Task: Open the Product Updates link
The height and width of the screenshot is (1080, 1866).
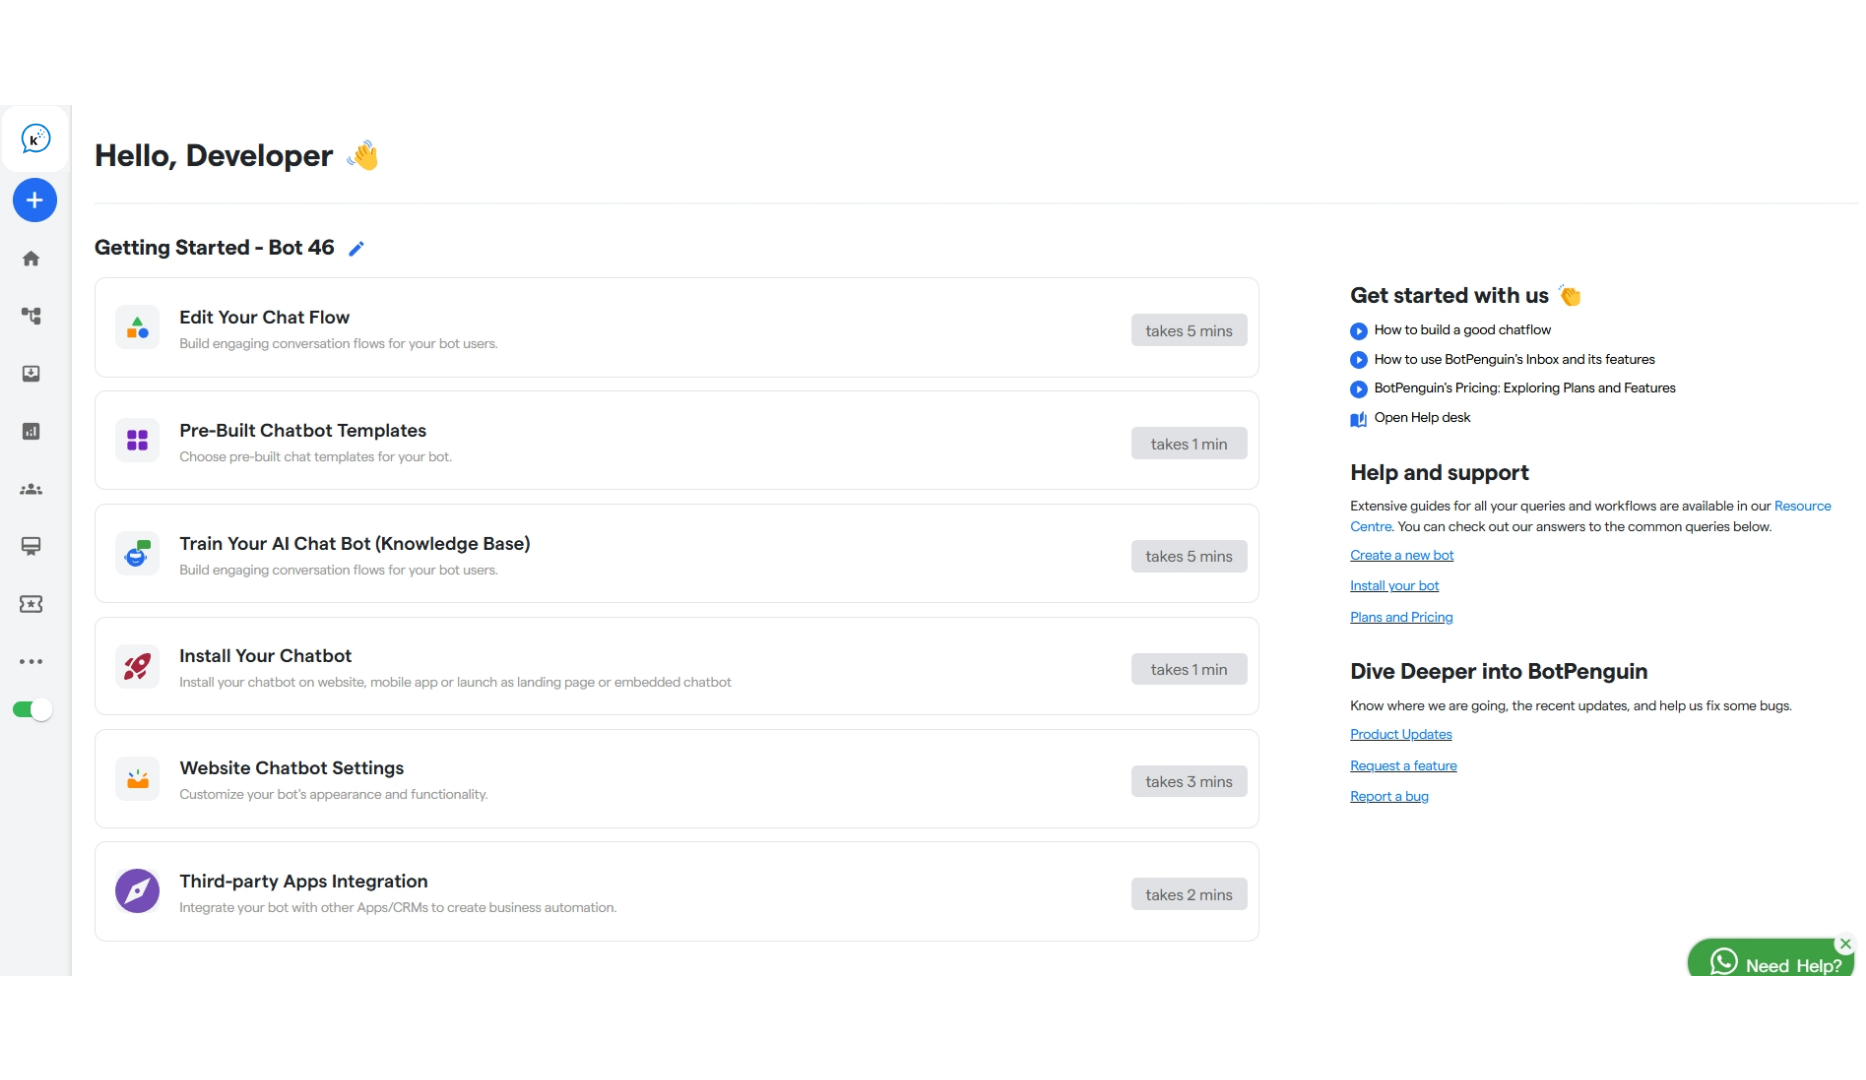Action: (x=1400, y=735)
